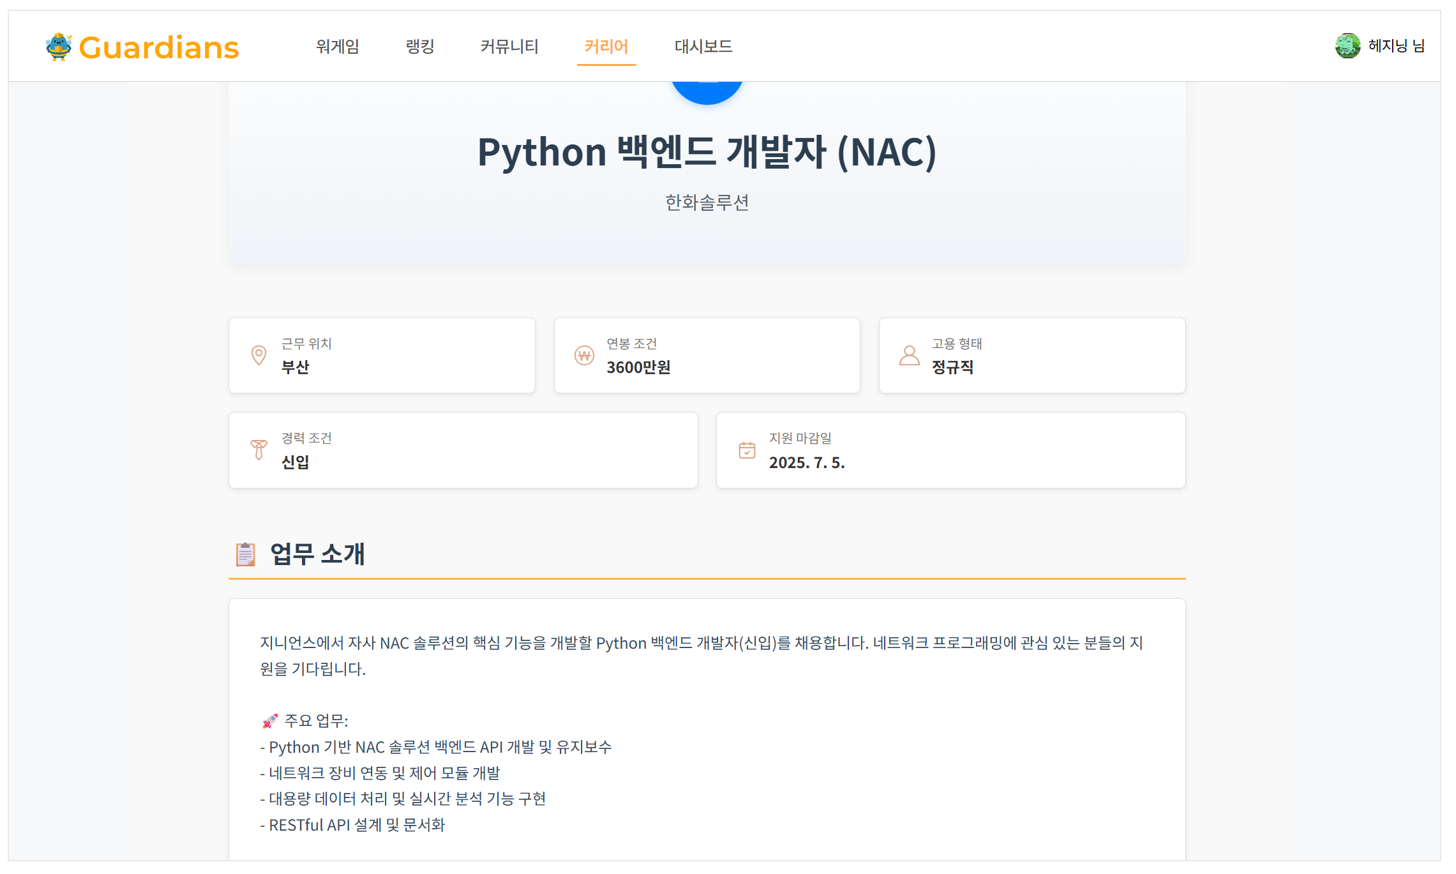Click the blue company logo circle
Image resolution: width=1456 pixels, height=874 pixels.
[707, 91]
